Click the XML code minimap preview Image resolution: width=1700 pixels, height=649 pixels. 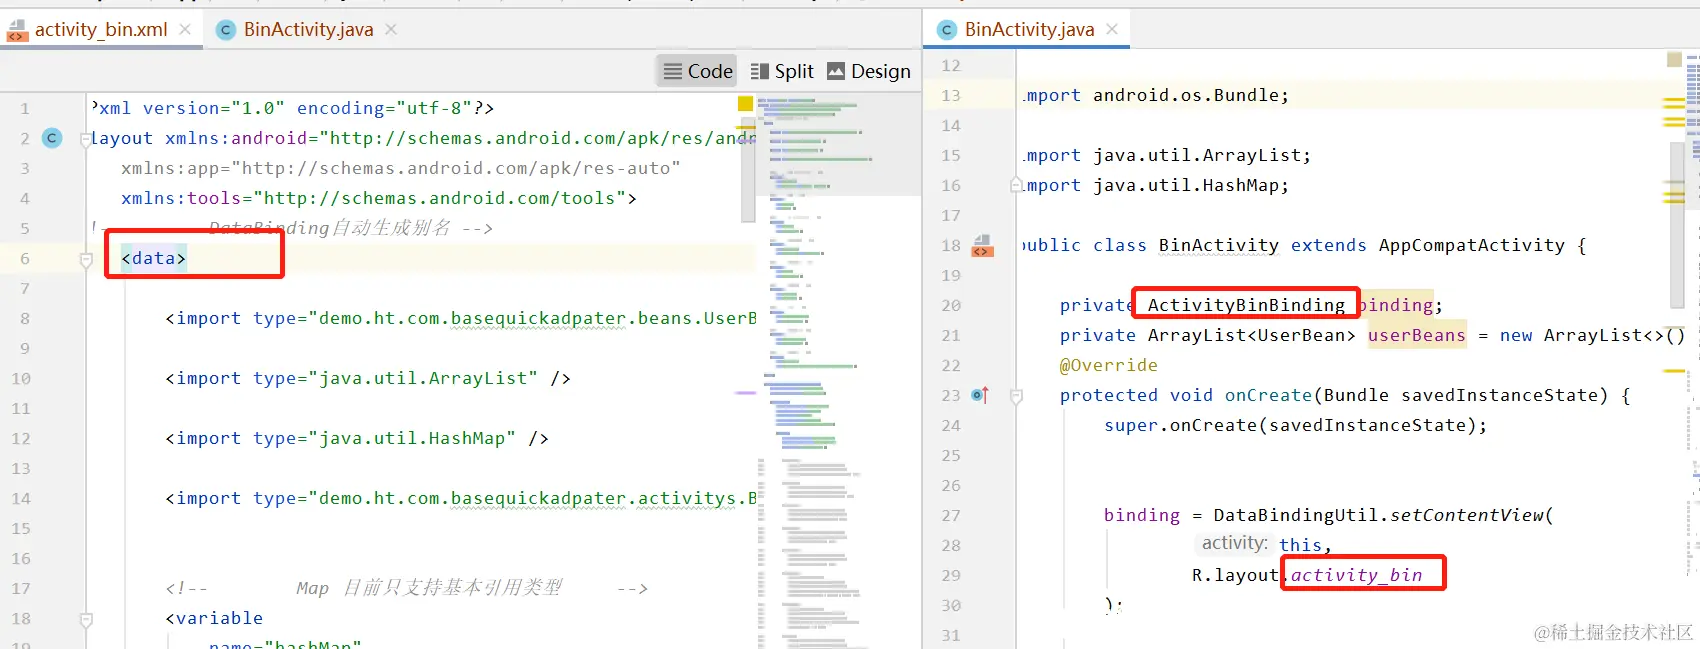pyautogui.click(x=839, y=370)
